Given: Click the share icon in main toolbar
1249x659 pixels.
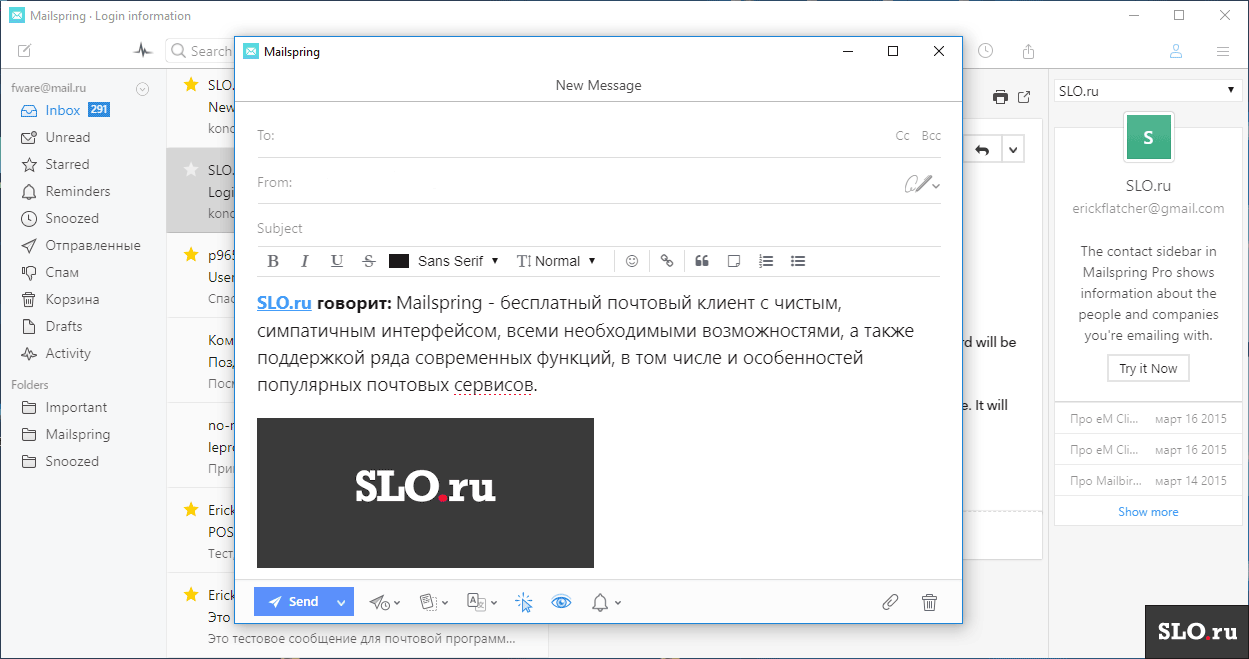Looking at the screenshot, I should [1027, 51].
